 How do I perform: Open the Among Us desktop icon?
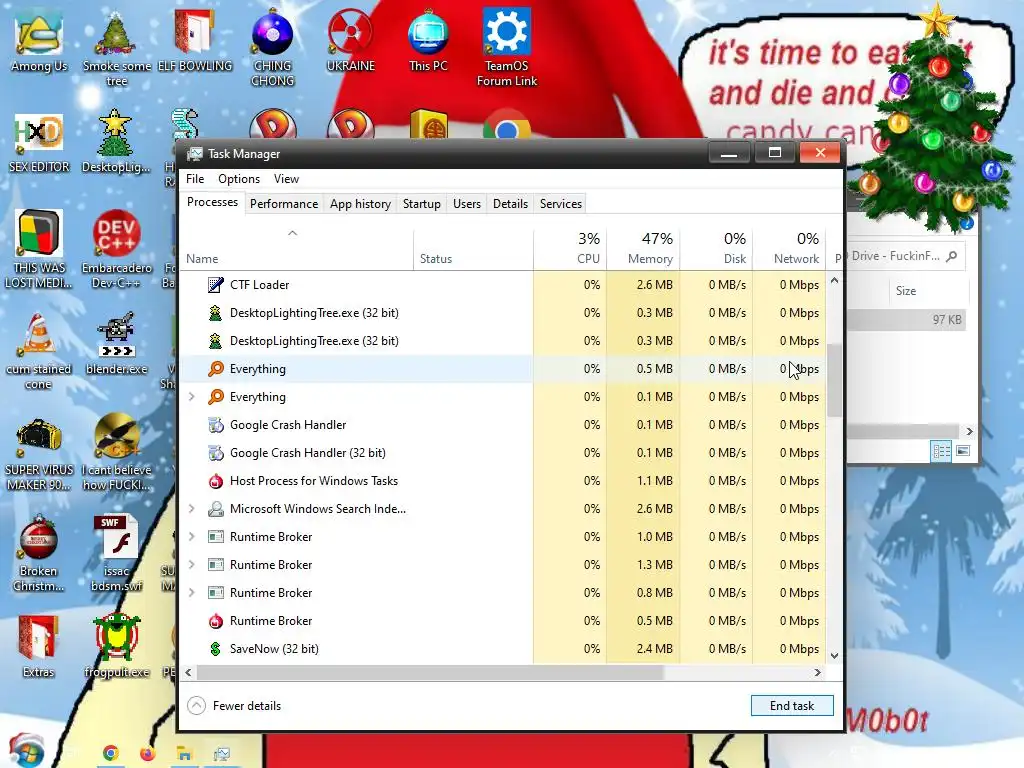pos(39,33)
